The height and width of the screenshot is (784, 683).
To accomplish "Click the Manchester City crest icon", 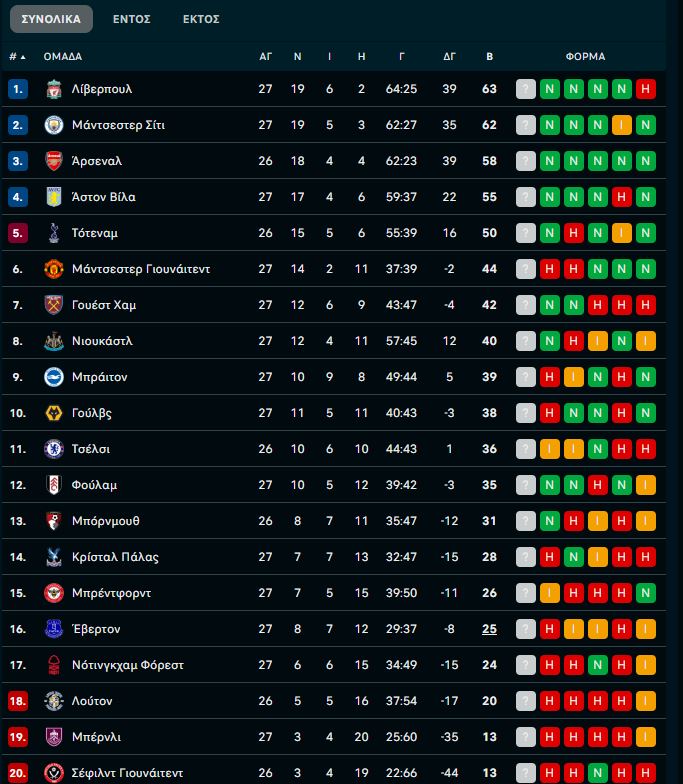I will tap(54, 125).
